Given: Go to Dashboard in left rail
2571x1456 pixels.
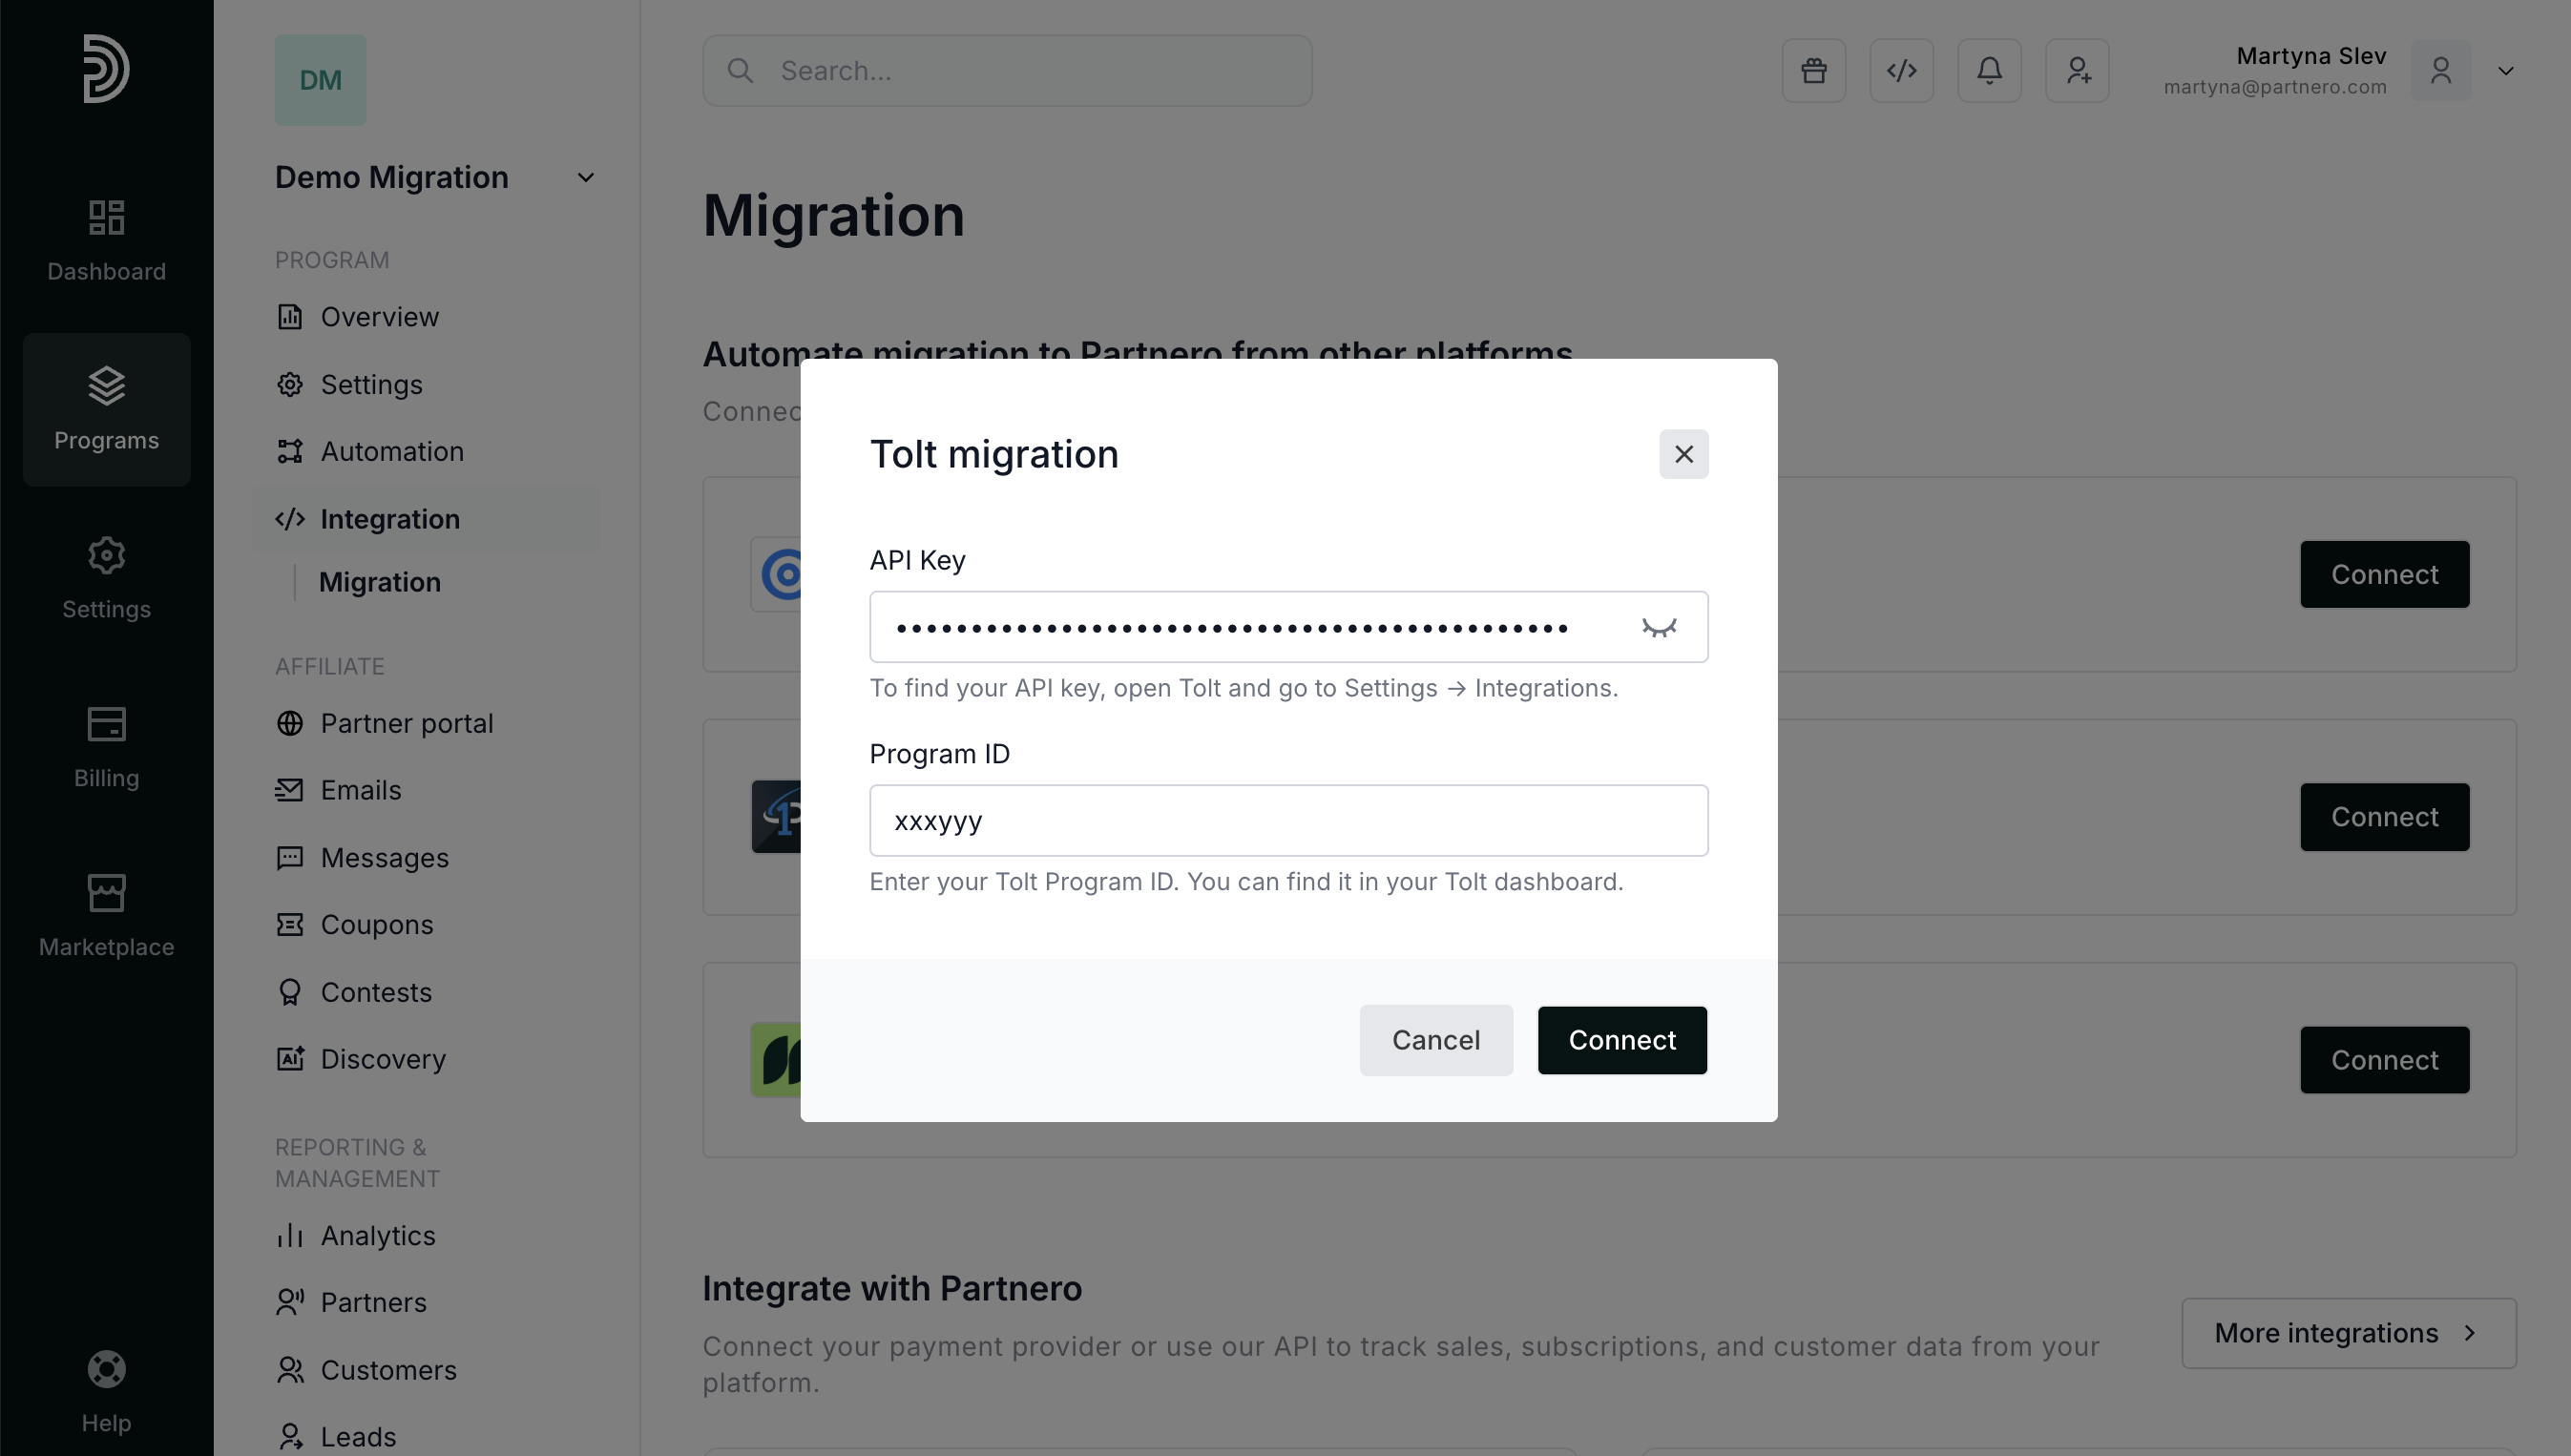Looking at the screenshot, I should coord(106,240).
